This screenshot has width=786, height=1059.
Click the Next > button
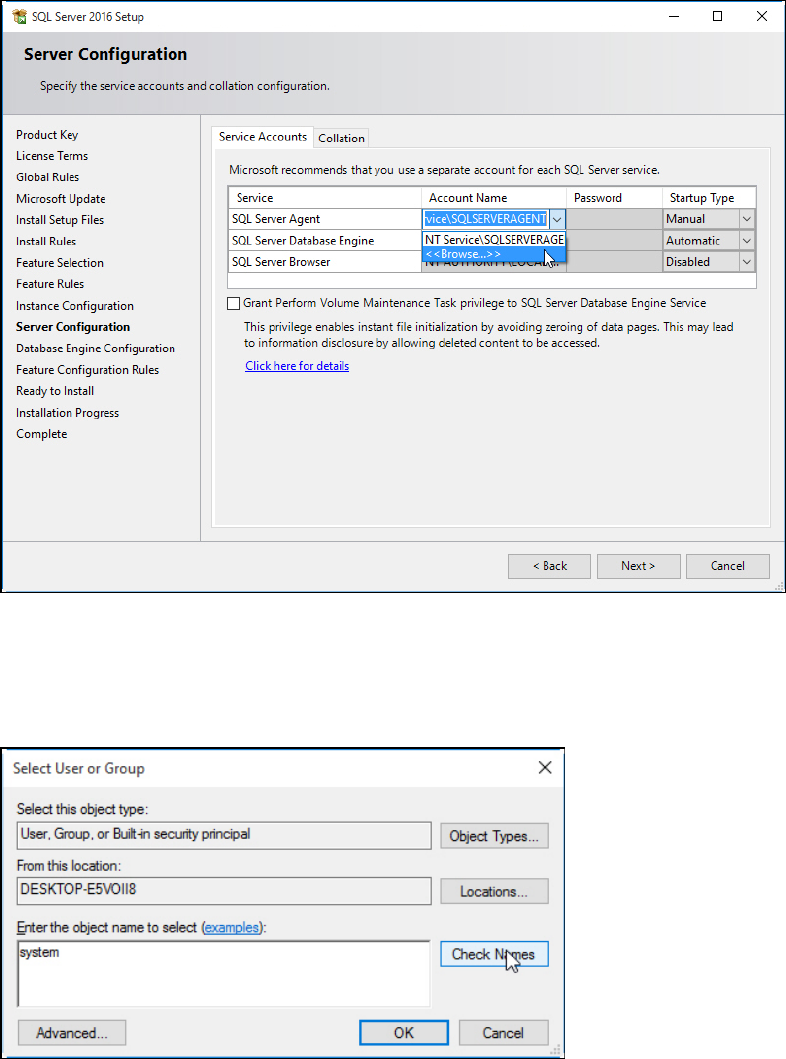(638, 566)
